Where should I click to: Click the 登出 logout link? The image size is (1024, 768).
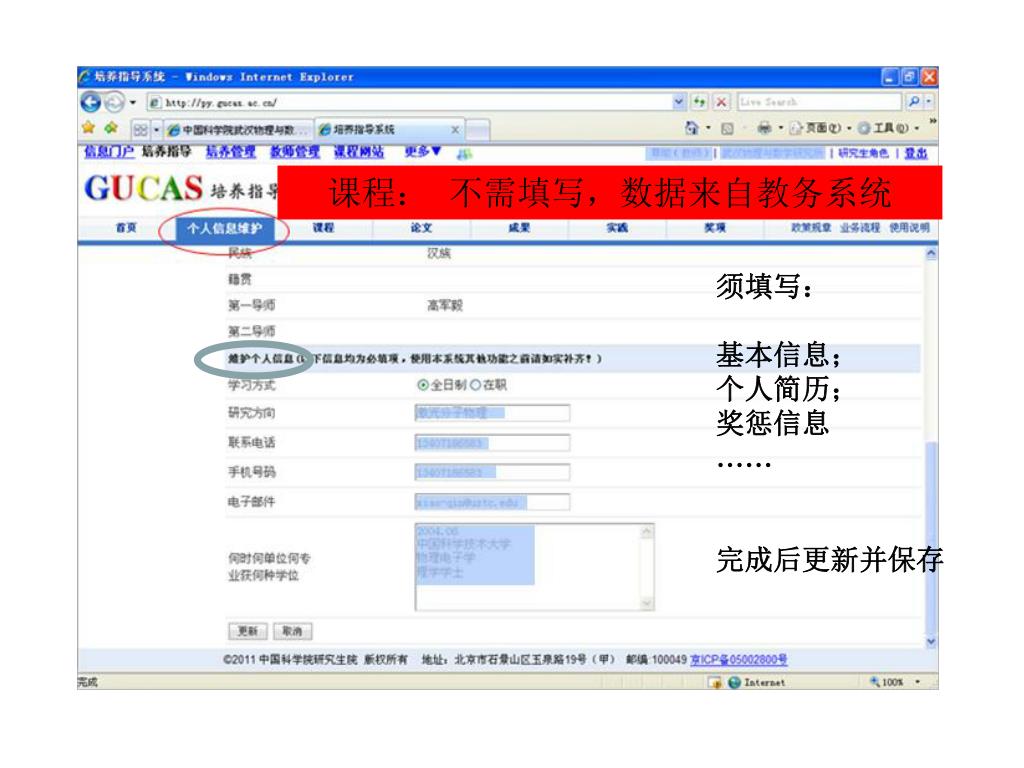coord(916,153)
